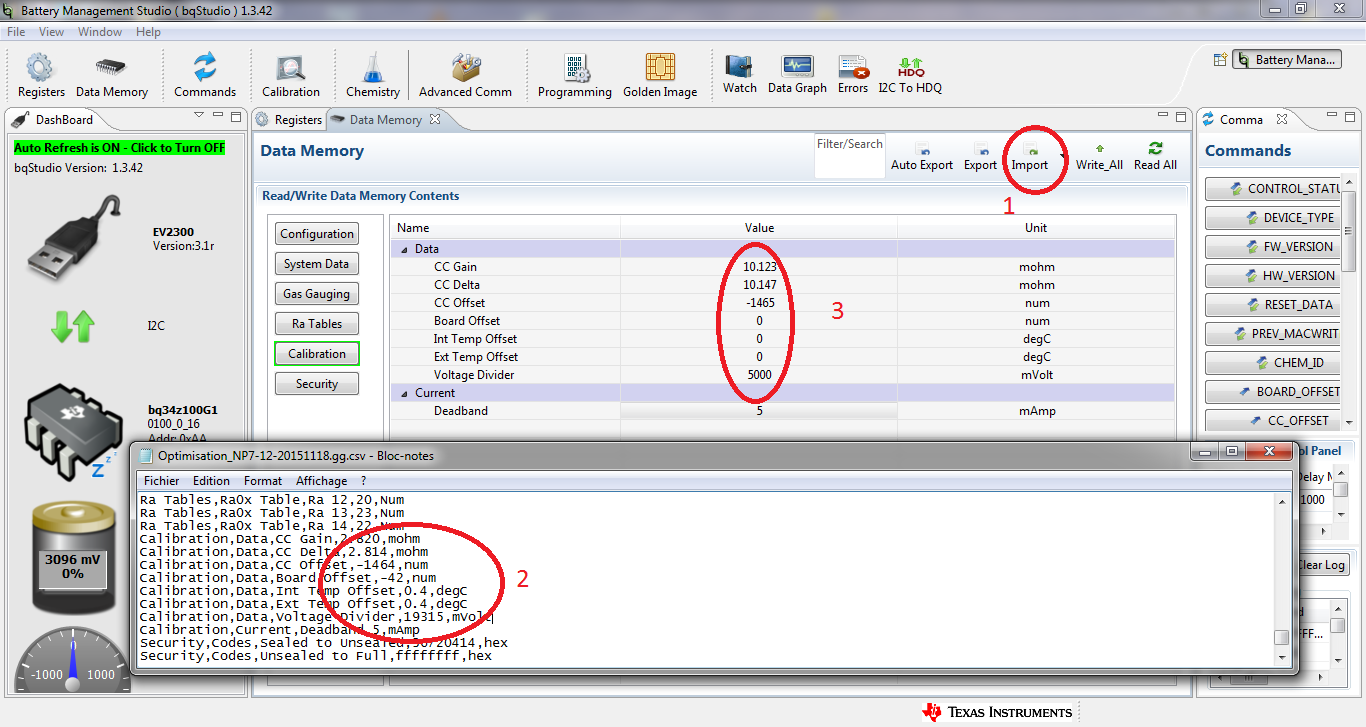
Task: Open Fichier menu in Bloc-notes
Action: (161, 481)
